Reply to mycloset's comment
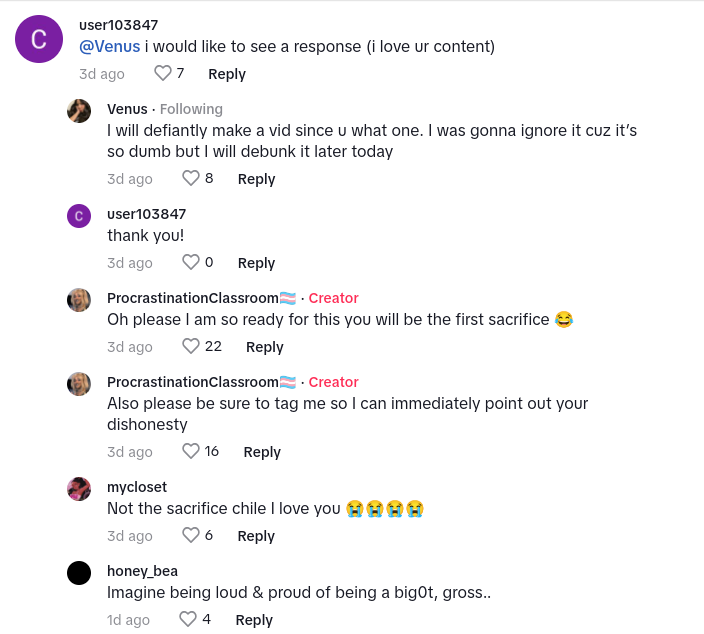The height and width of the screenshot is (634, 704). coord(256,536)
